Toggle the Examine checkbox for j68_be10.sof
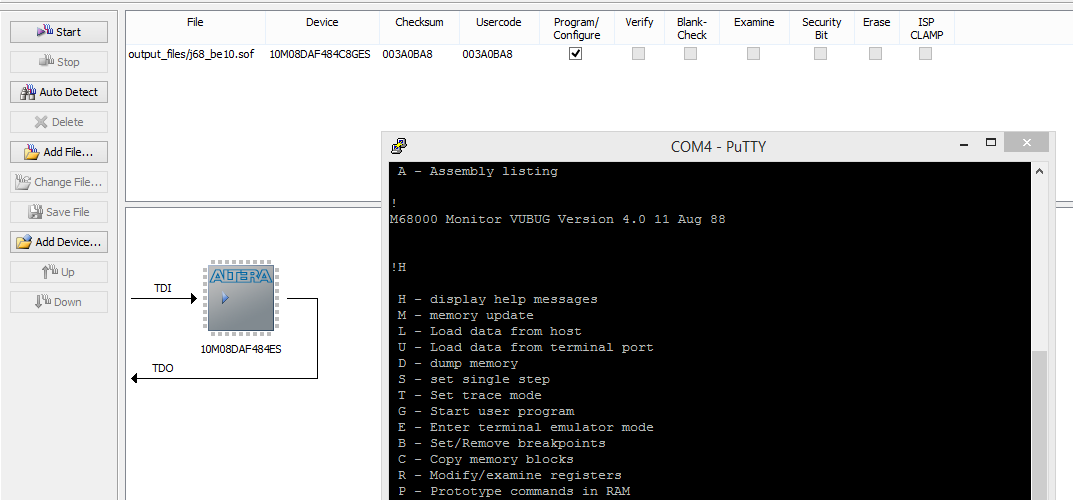 pyautogui.click(x=753, y=53)
